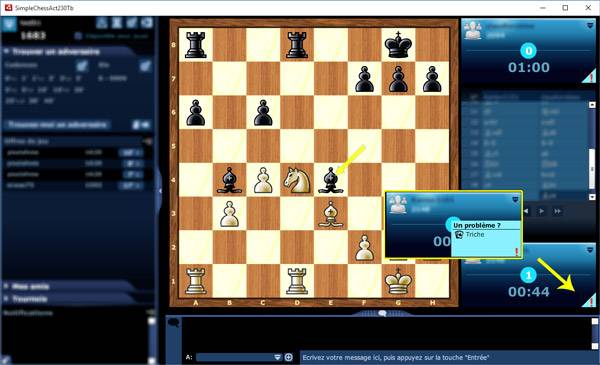This screenshot has height=365, width=600.
Task: Click the black bishop on e4
Action: pos(331,180)
